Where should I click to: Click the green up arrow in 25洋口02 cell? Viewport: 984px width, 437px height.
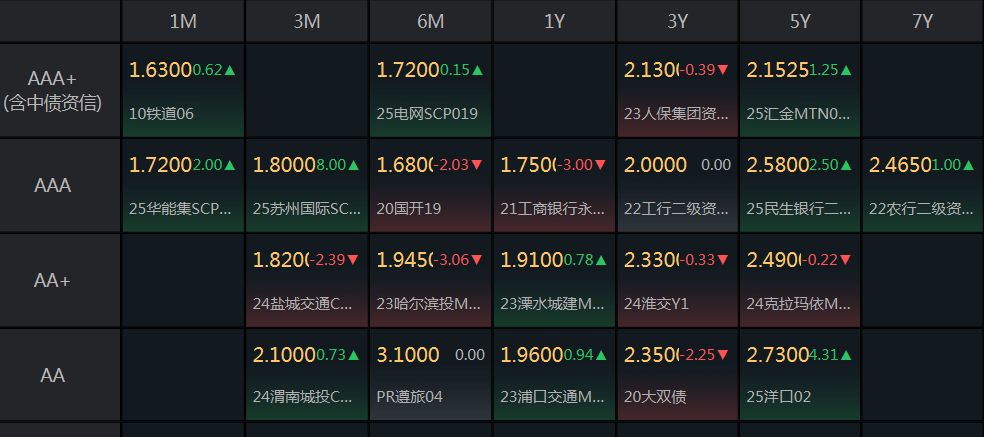coord(847,355)
